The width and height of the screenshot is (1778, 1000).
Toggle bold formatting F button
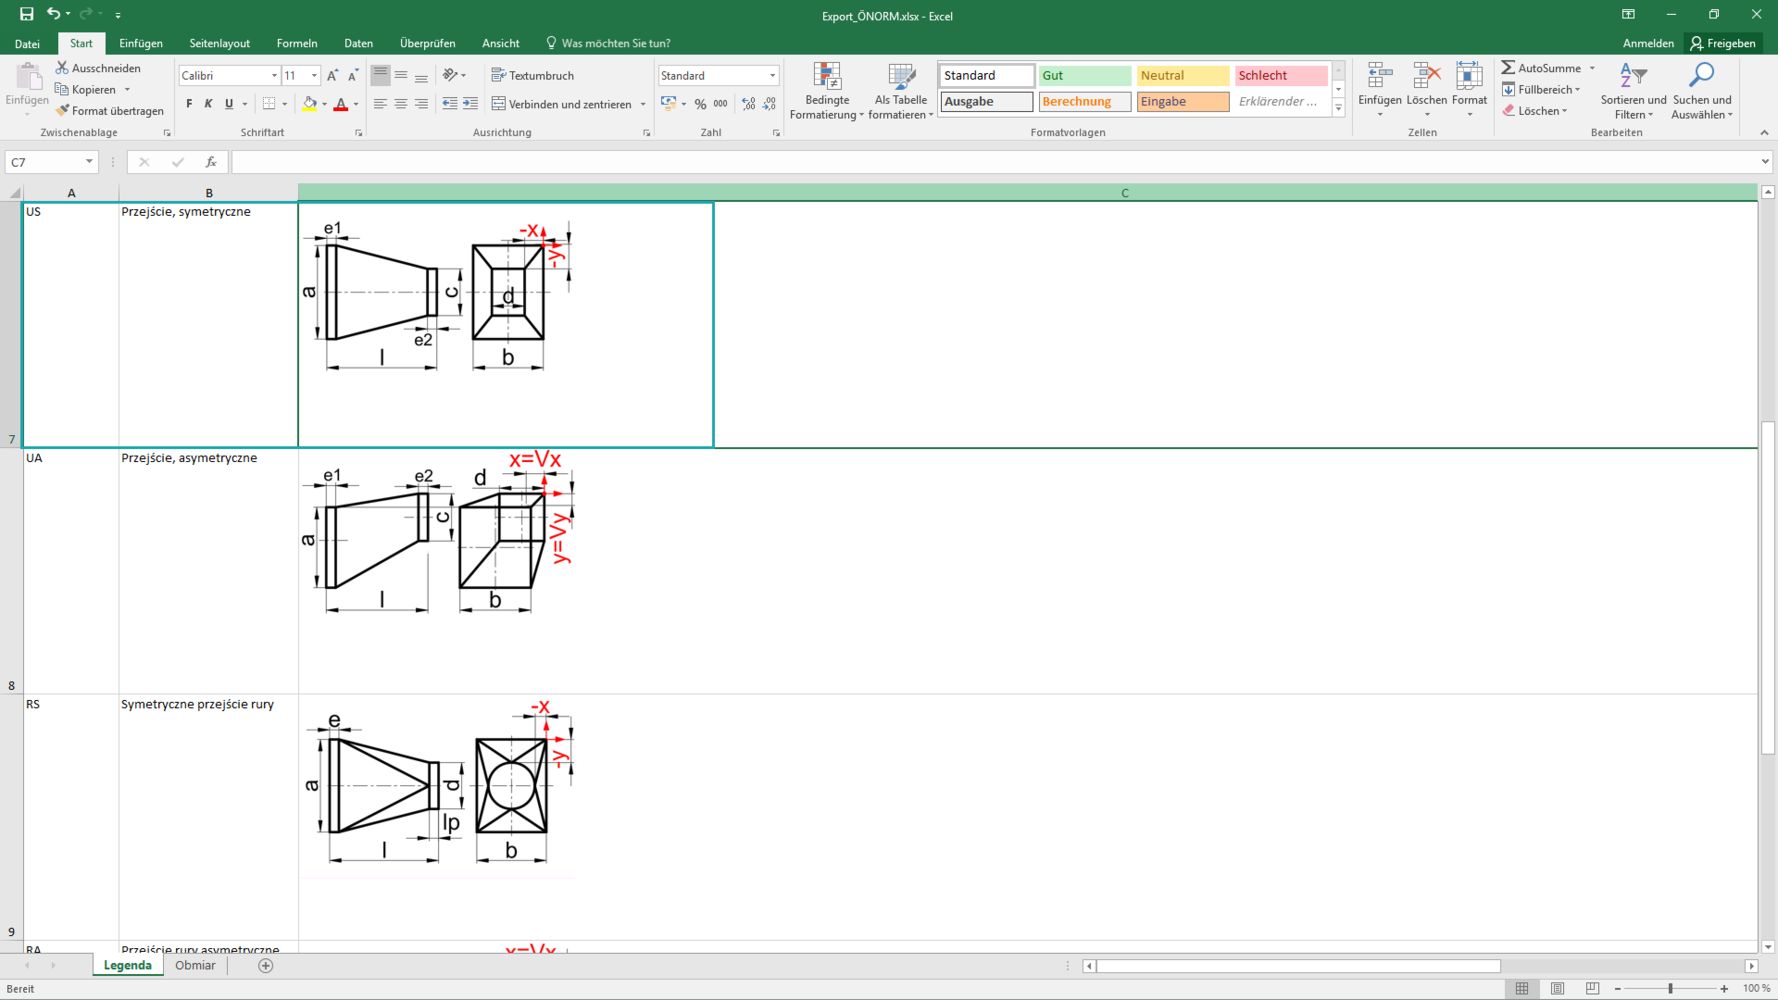189,104
